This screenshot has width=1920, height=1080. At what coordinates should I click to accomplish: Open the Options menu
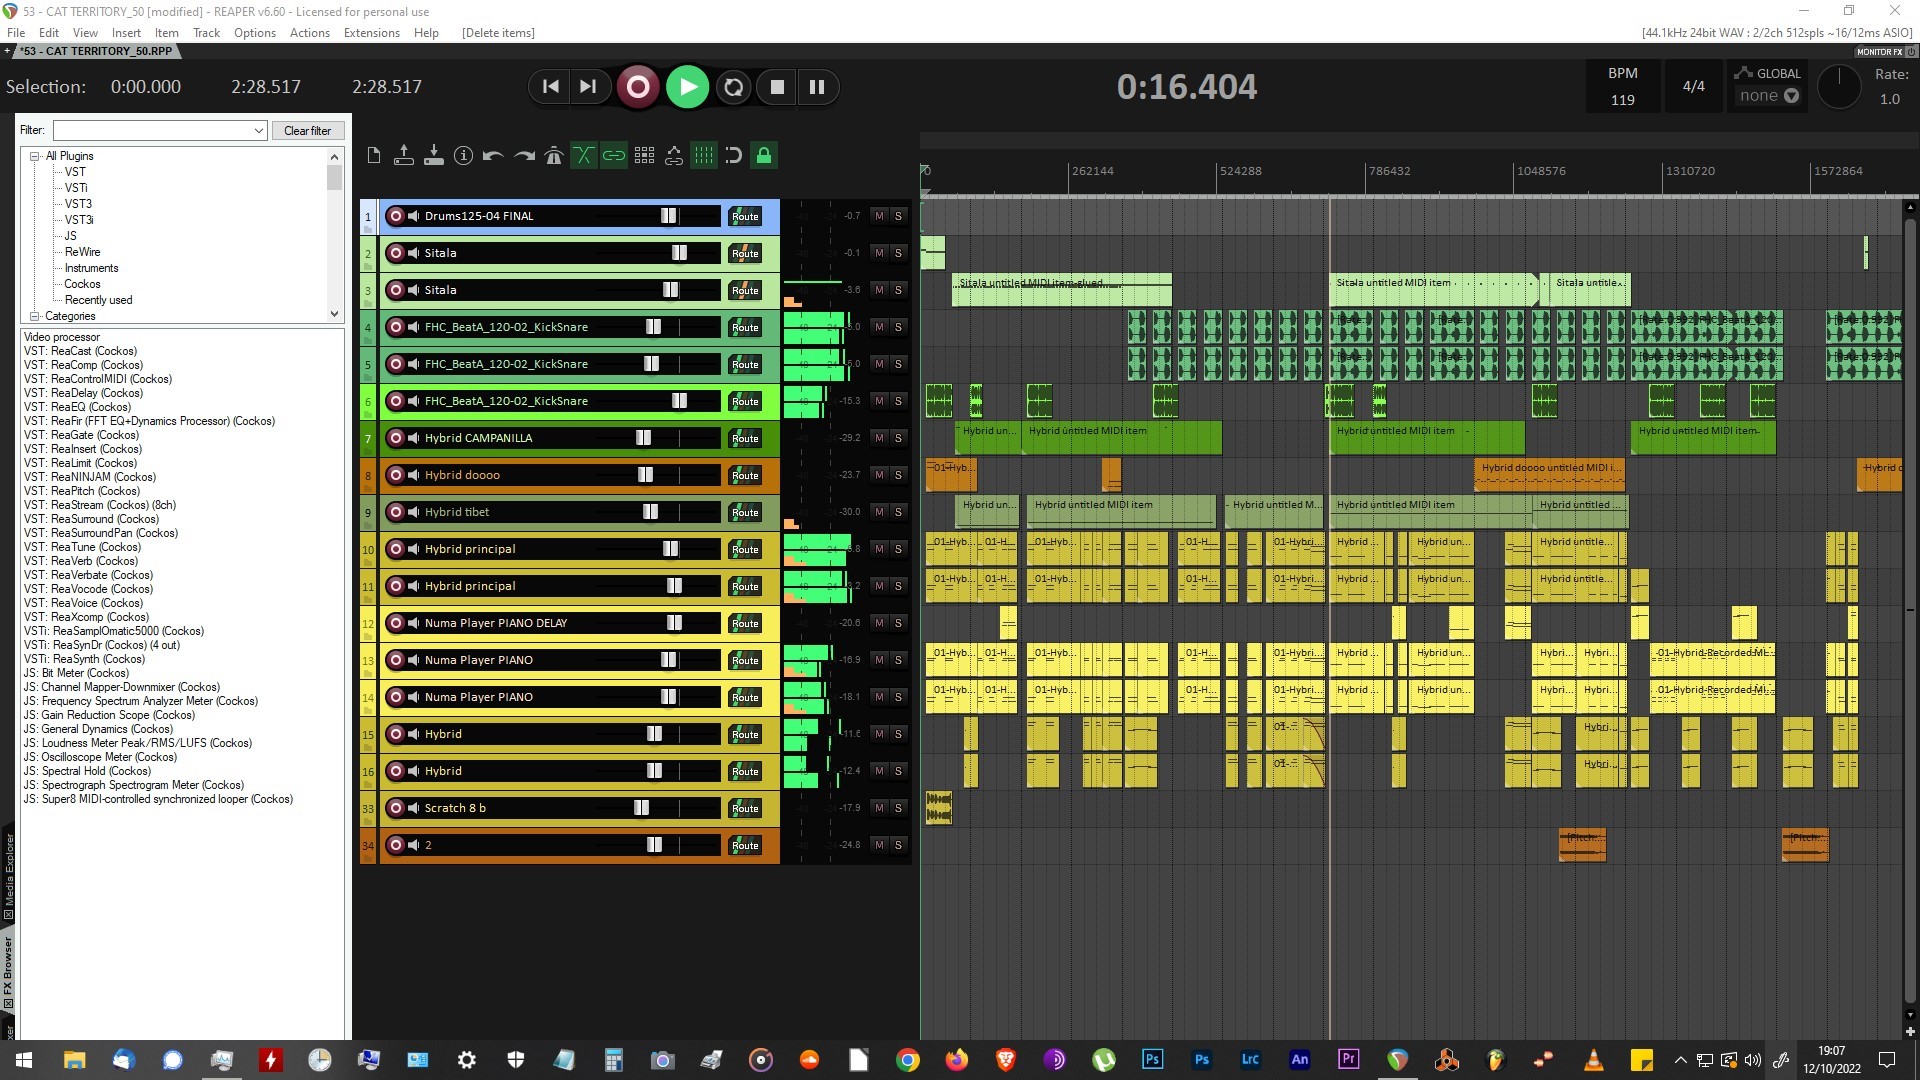click(x=255, y=33)
